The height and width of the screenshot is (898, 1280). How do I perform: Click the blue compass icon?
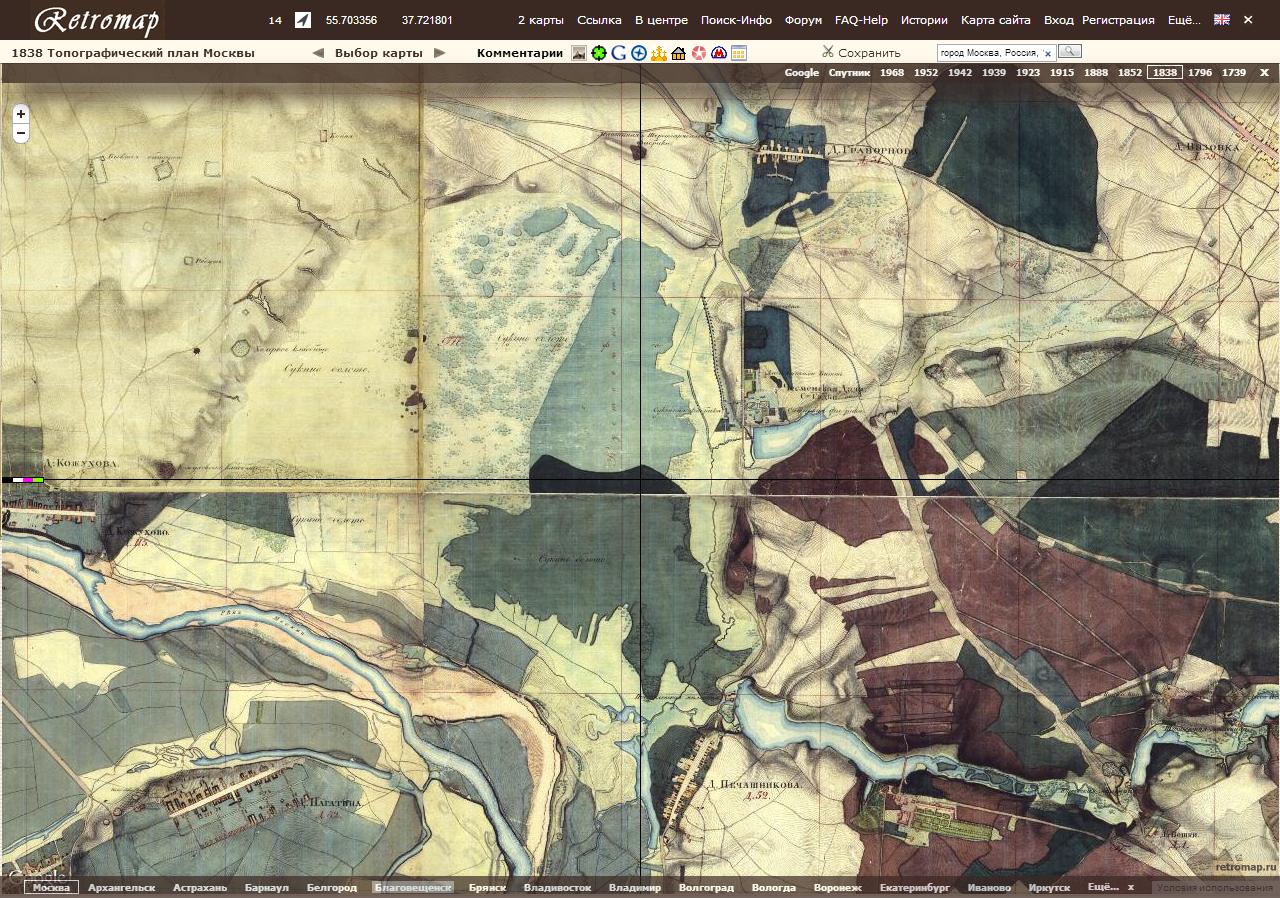[x=639, y=53]
